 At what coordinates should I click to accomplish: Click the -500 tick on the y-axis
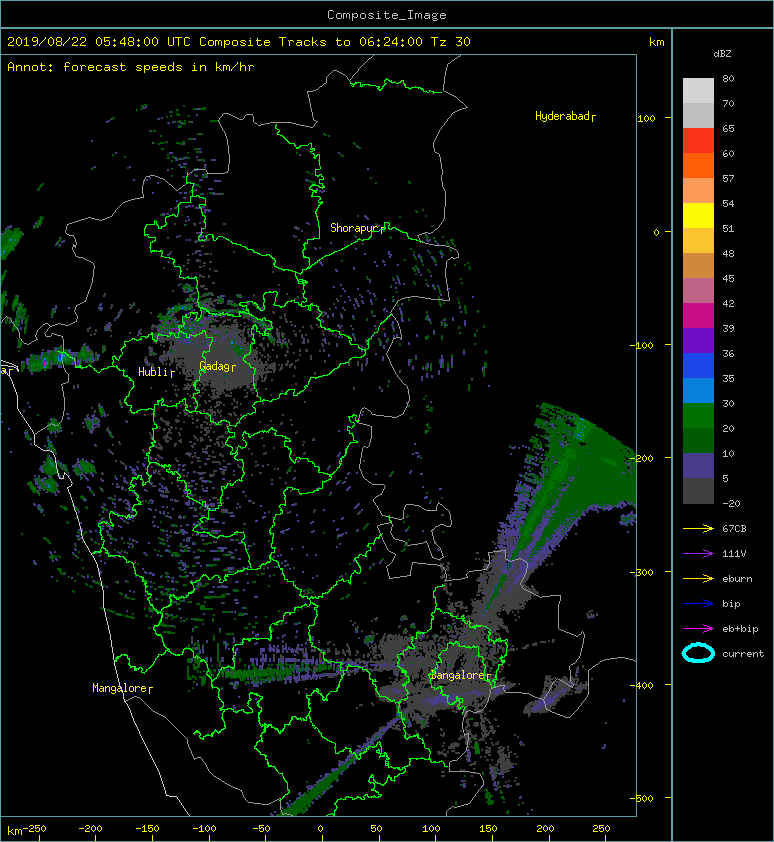[642, 799]
